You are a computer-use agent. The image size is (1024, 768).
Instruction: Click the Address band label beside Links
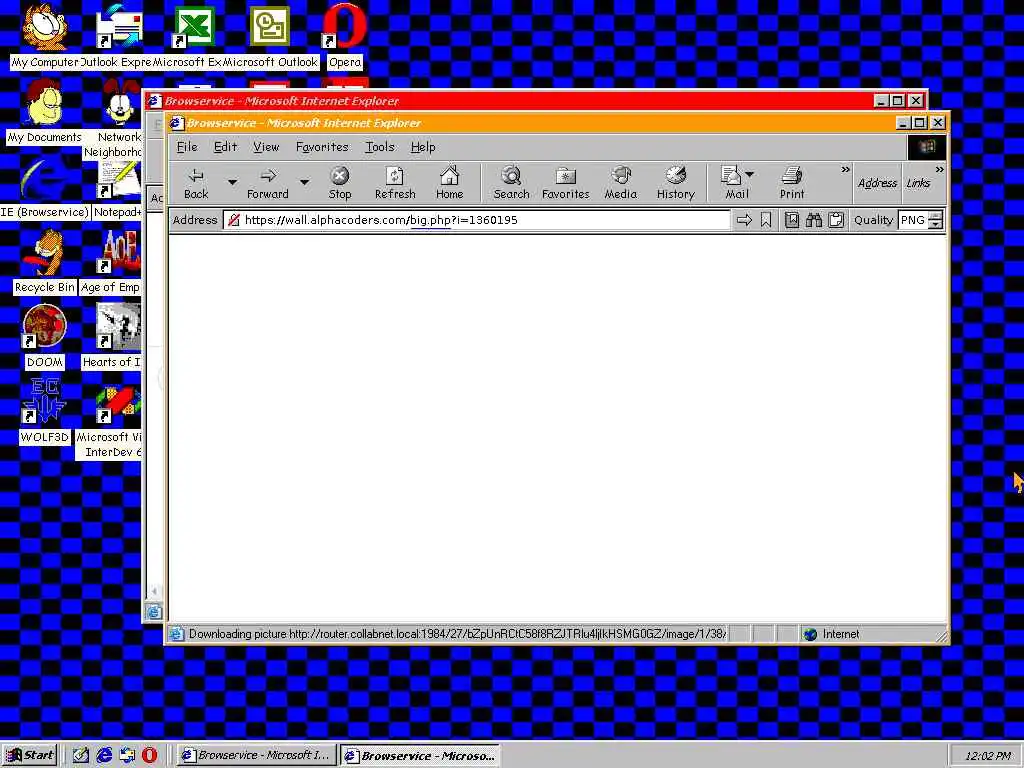pyautogui.click(x=877, y=184)
